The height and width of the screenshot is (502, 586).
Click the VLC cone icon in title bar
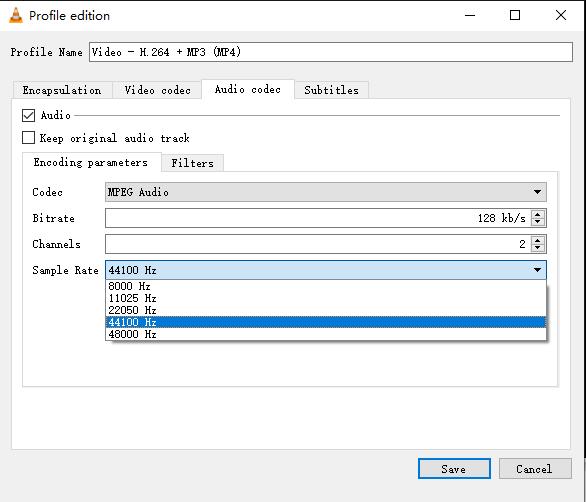[16, 15]
